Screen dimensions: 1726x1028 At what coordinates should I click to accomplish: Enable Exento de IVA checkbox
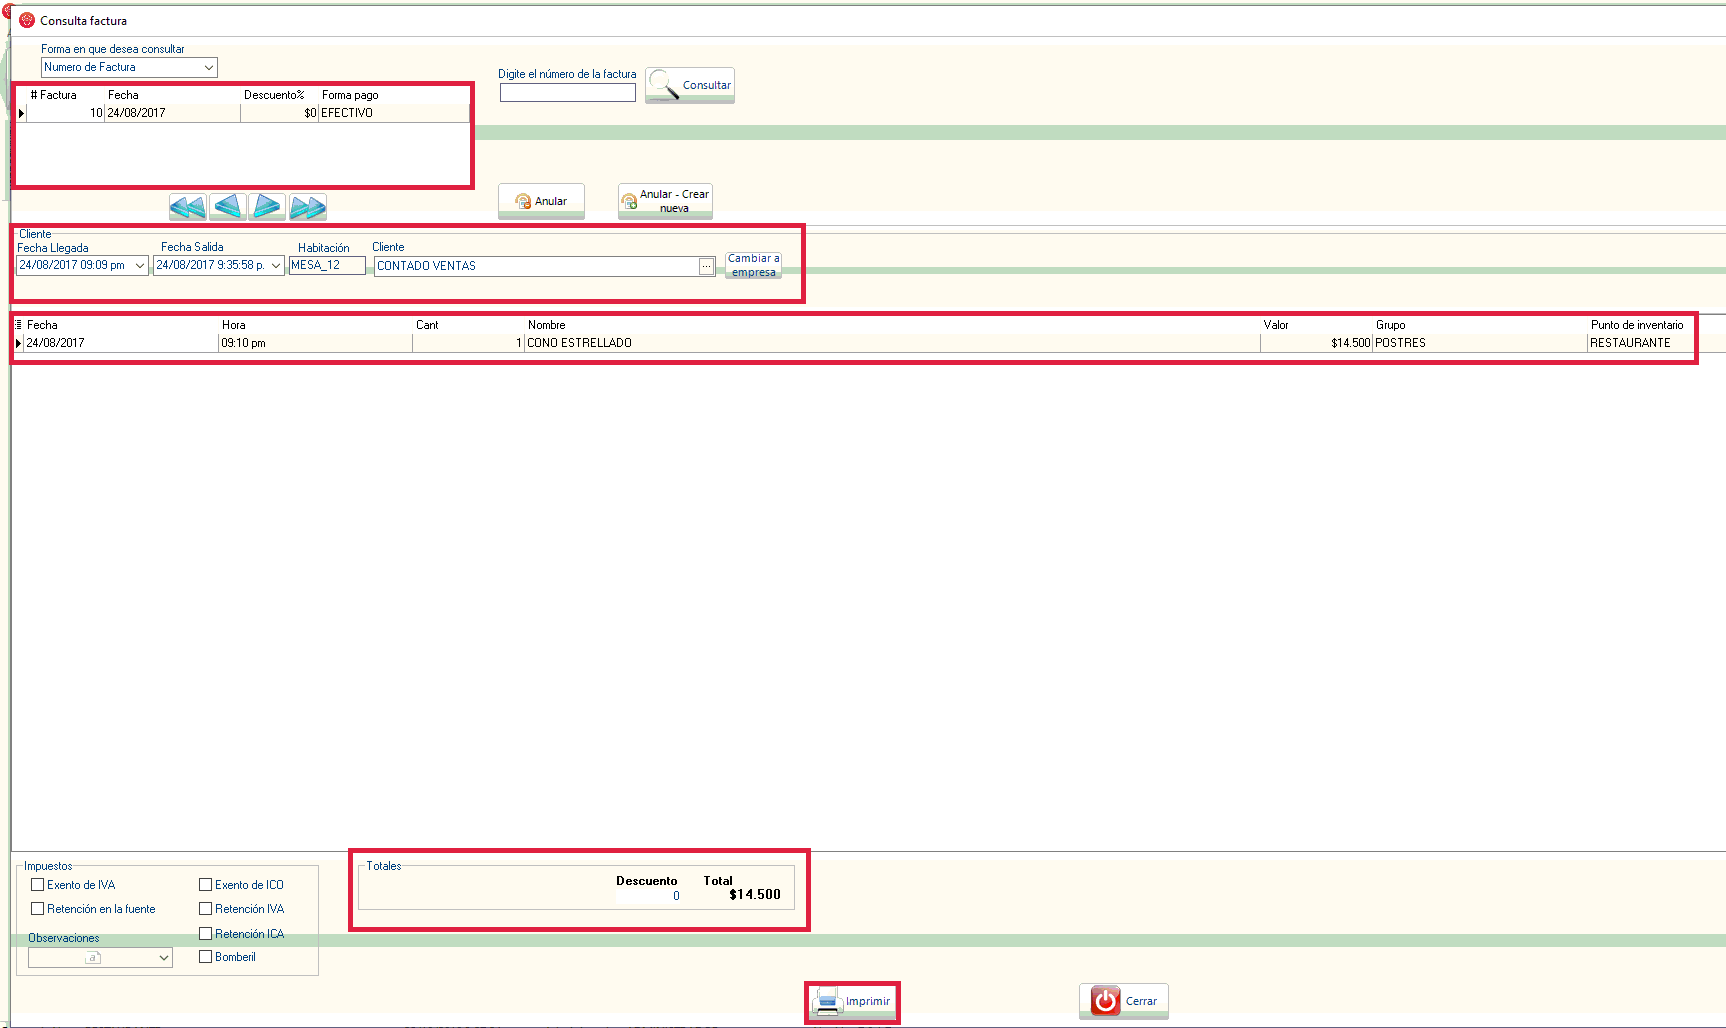tap(38, 885)
